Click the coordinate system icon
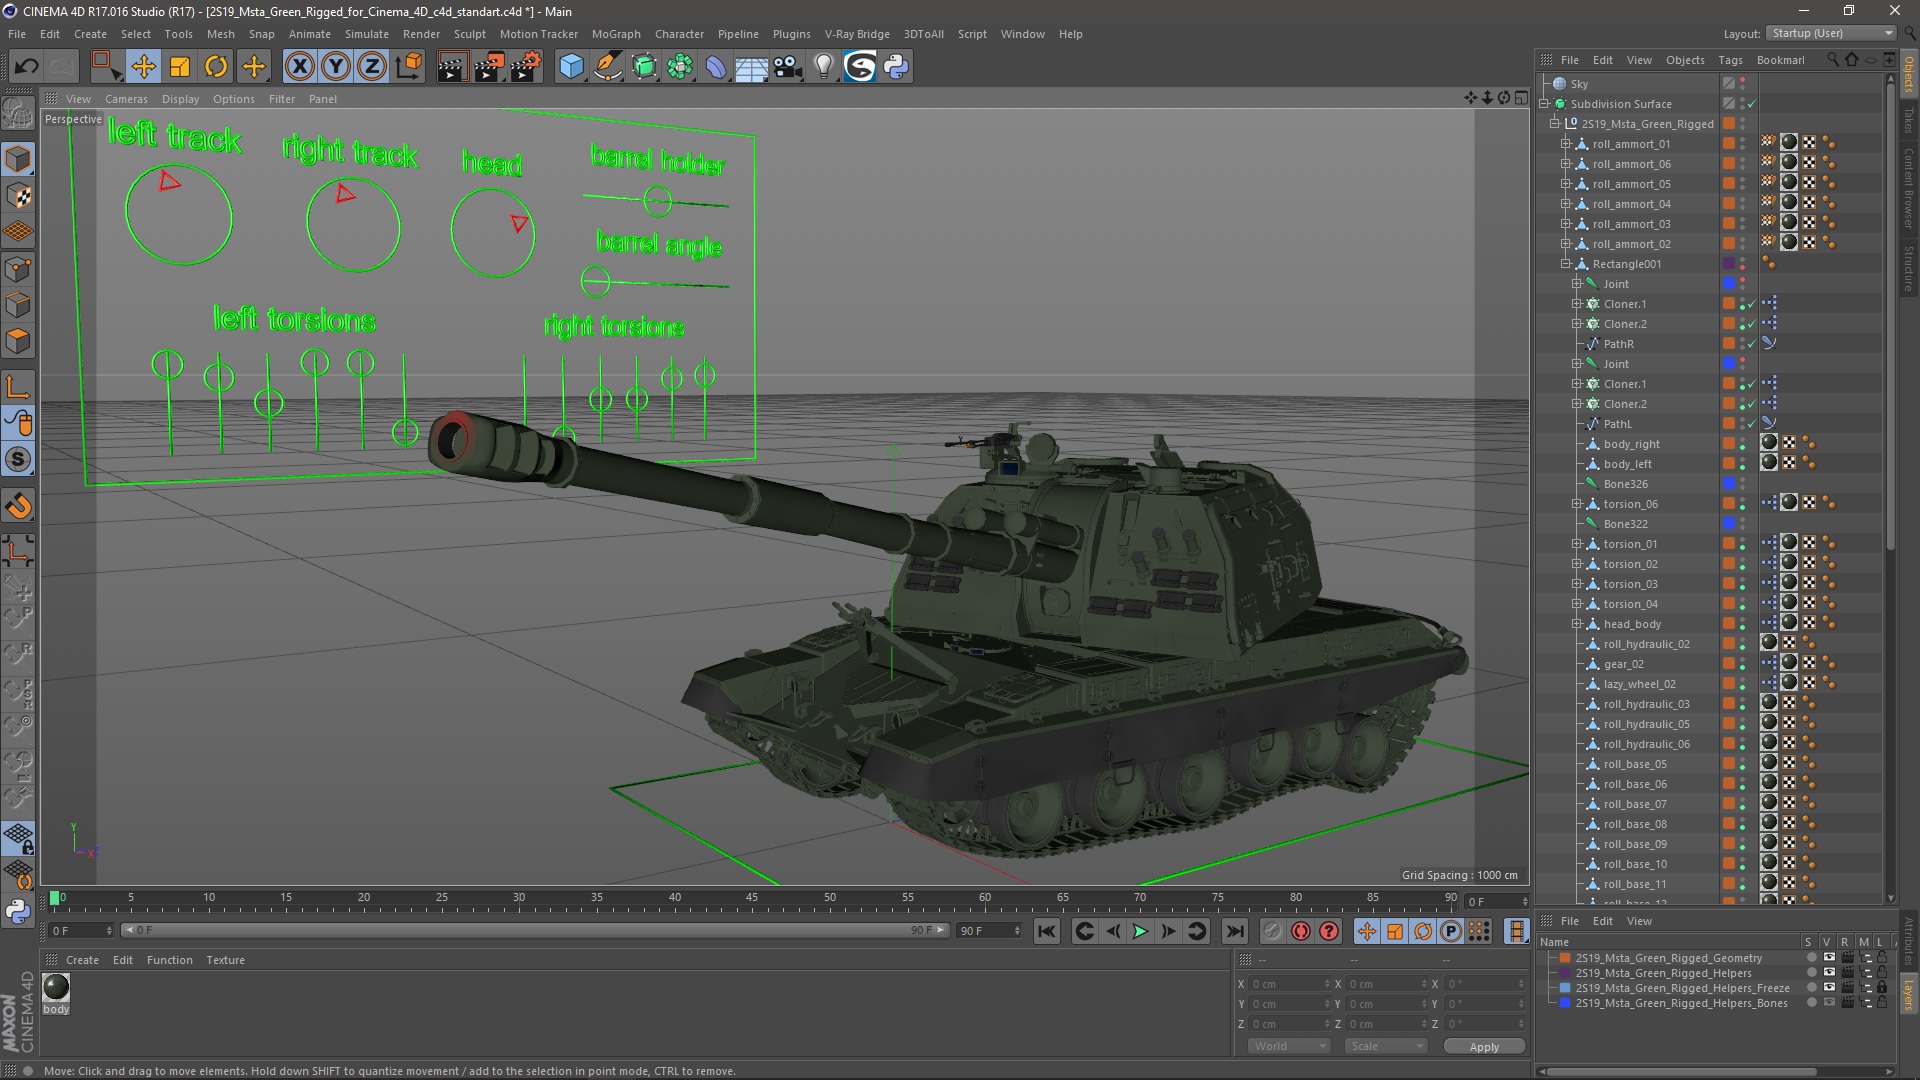This screenshot has width=1920, height=1080. point(408,67)
